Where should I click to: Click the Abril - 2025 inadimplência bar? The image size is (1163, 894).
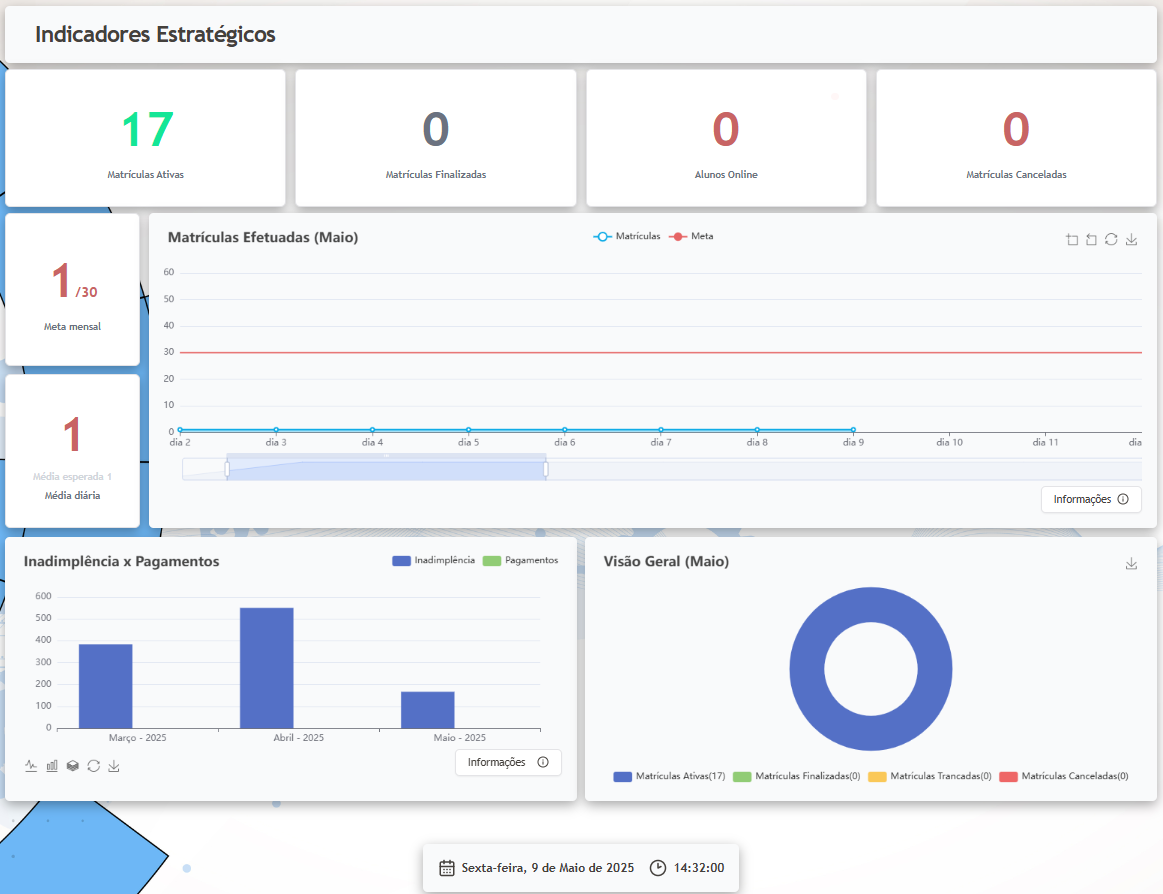point(266,667)
